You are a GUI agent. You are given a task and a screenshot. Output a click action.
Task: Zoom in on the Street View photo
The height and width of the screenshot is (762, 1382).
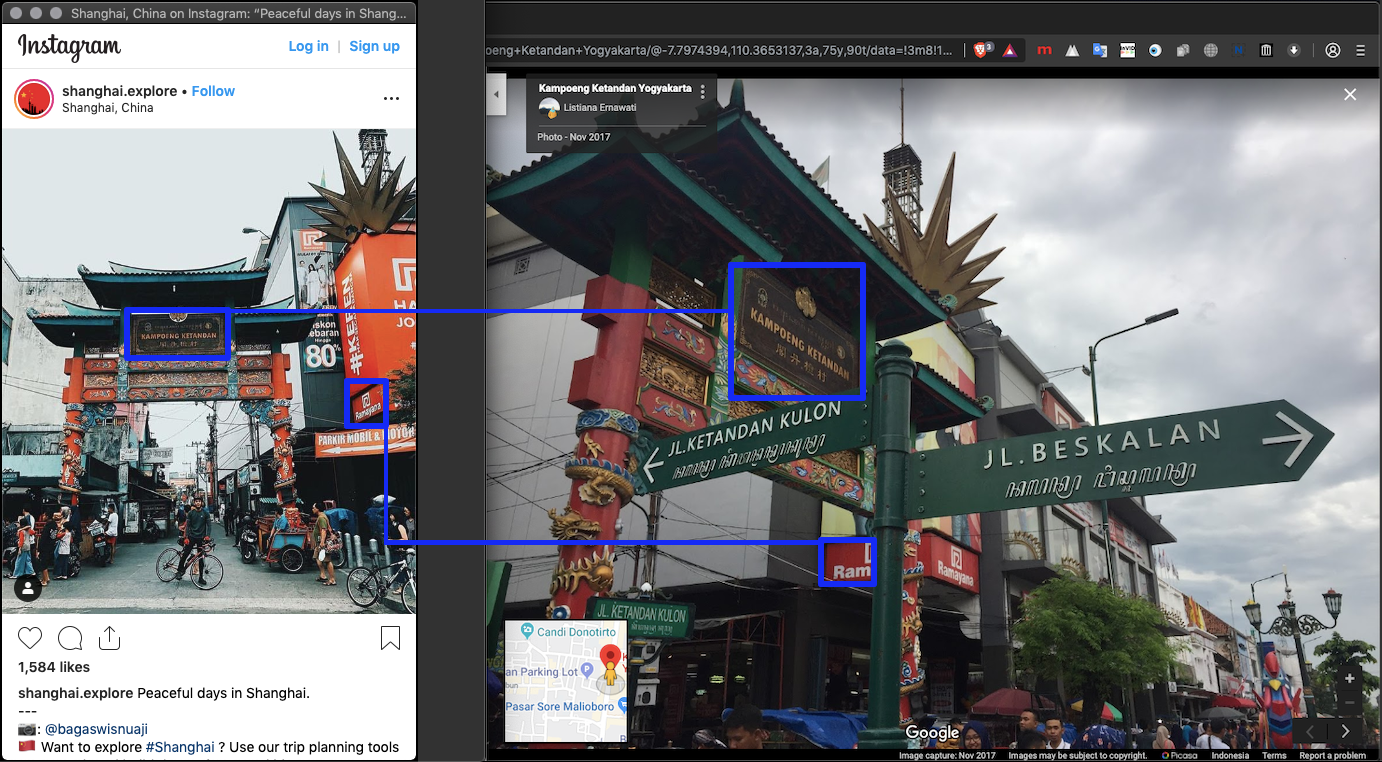point(1349,678)
